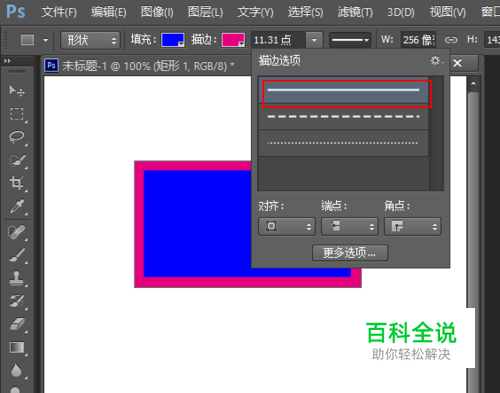Screen dimensions: 500x393
Task: Click the 更多选项... button
Action: pyautogui.click(x=350, y=253)
